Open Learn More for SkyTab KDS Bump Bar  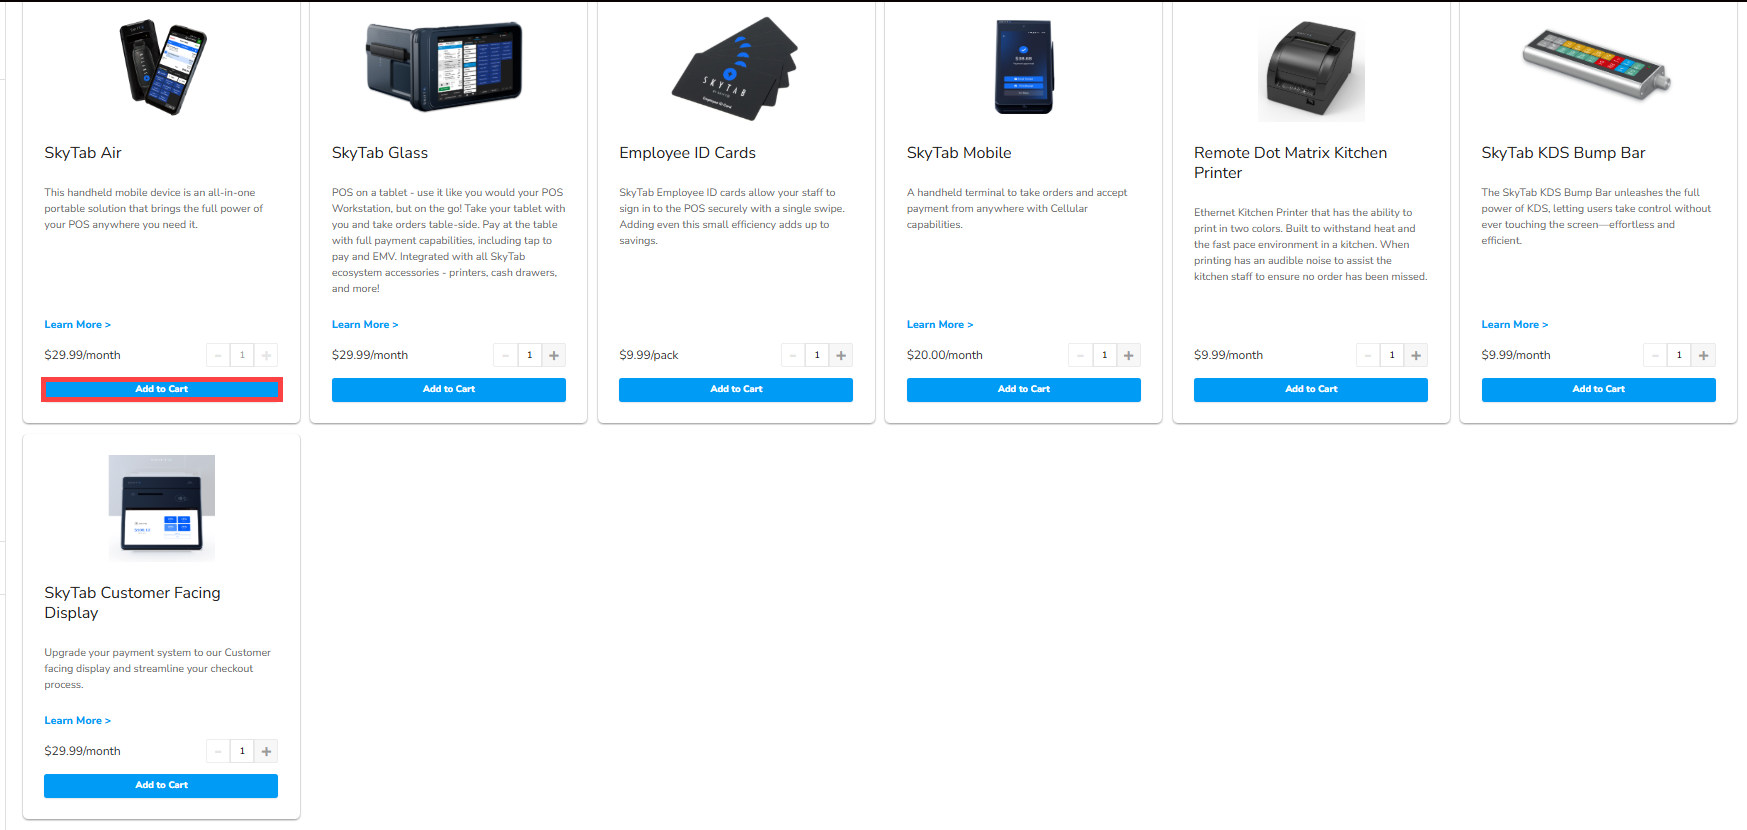click(1514, 325)
